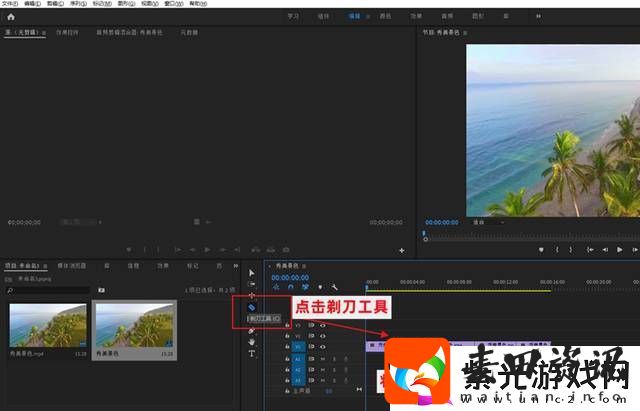Open Program monitor zoom level dropdown
640x411 pixels.
(x=489, y=222)
